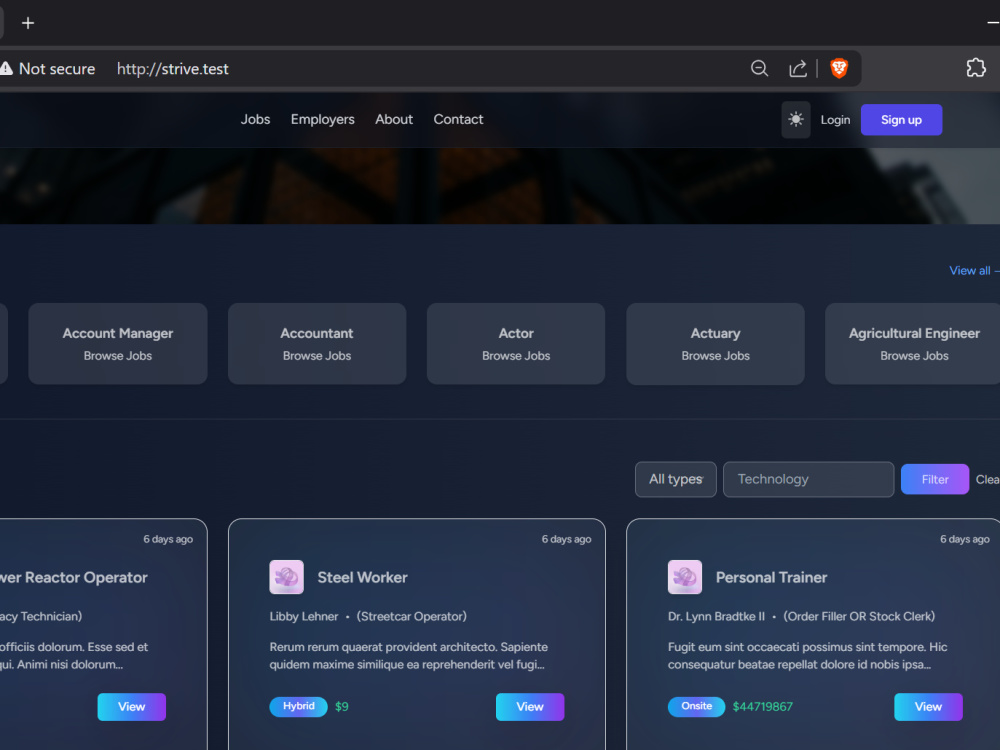1000x750 pixels.
Task: Click the Dr. Lynn Bradtke II name
Action: point(716,616)
